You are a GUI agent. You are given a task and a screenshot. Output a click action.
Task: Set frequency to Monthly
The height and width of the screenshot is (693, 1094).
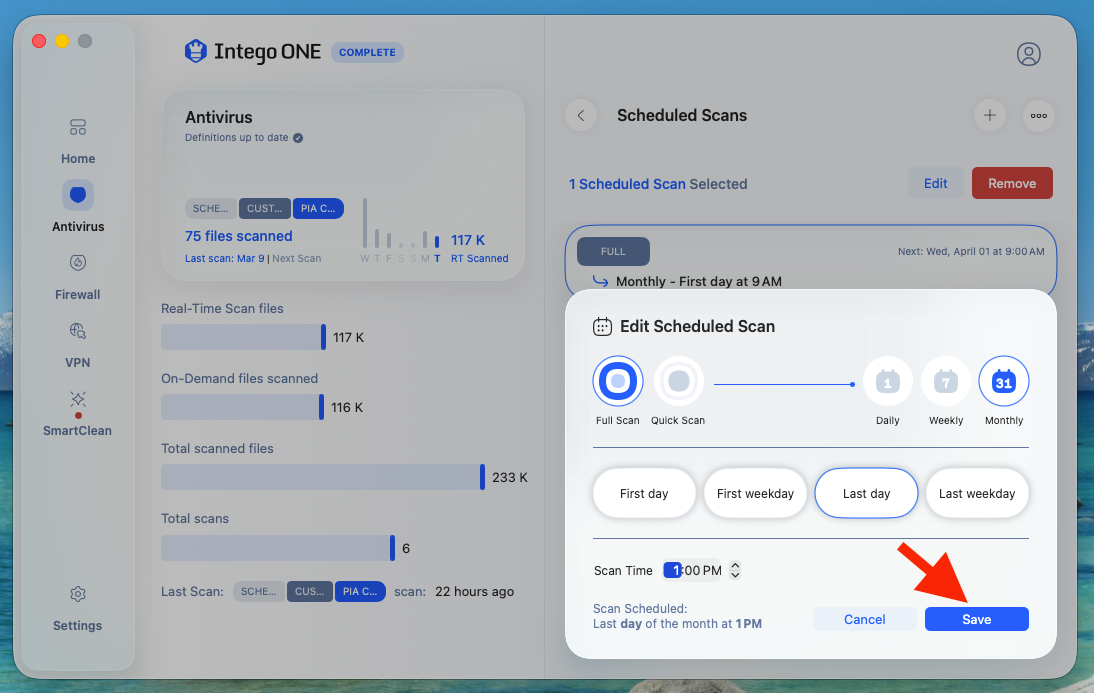pos(1003,382)
